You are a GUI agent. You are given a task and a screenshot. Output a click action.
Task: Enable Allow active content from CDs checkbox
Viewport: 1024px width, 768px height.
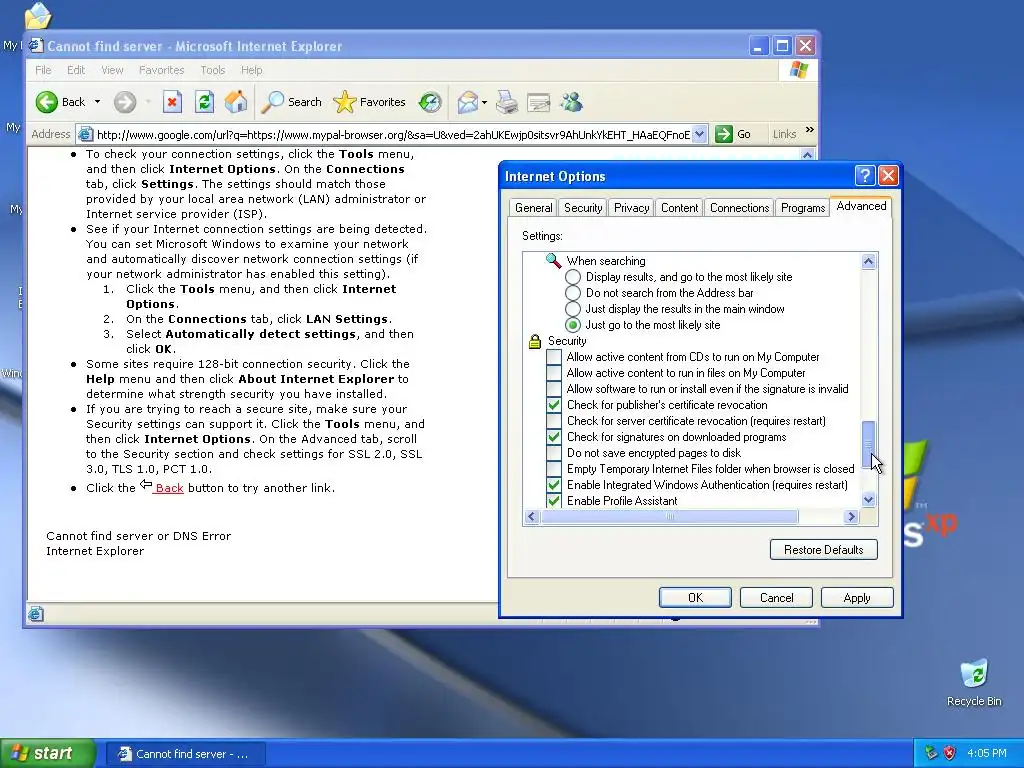pyautogui.click(x=554, y=357)
